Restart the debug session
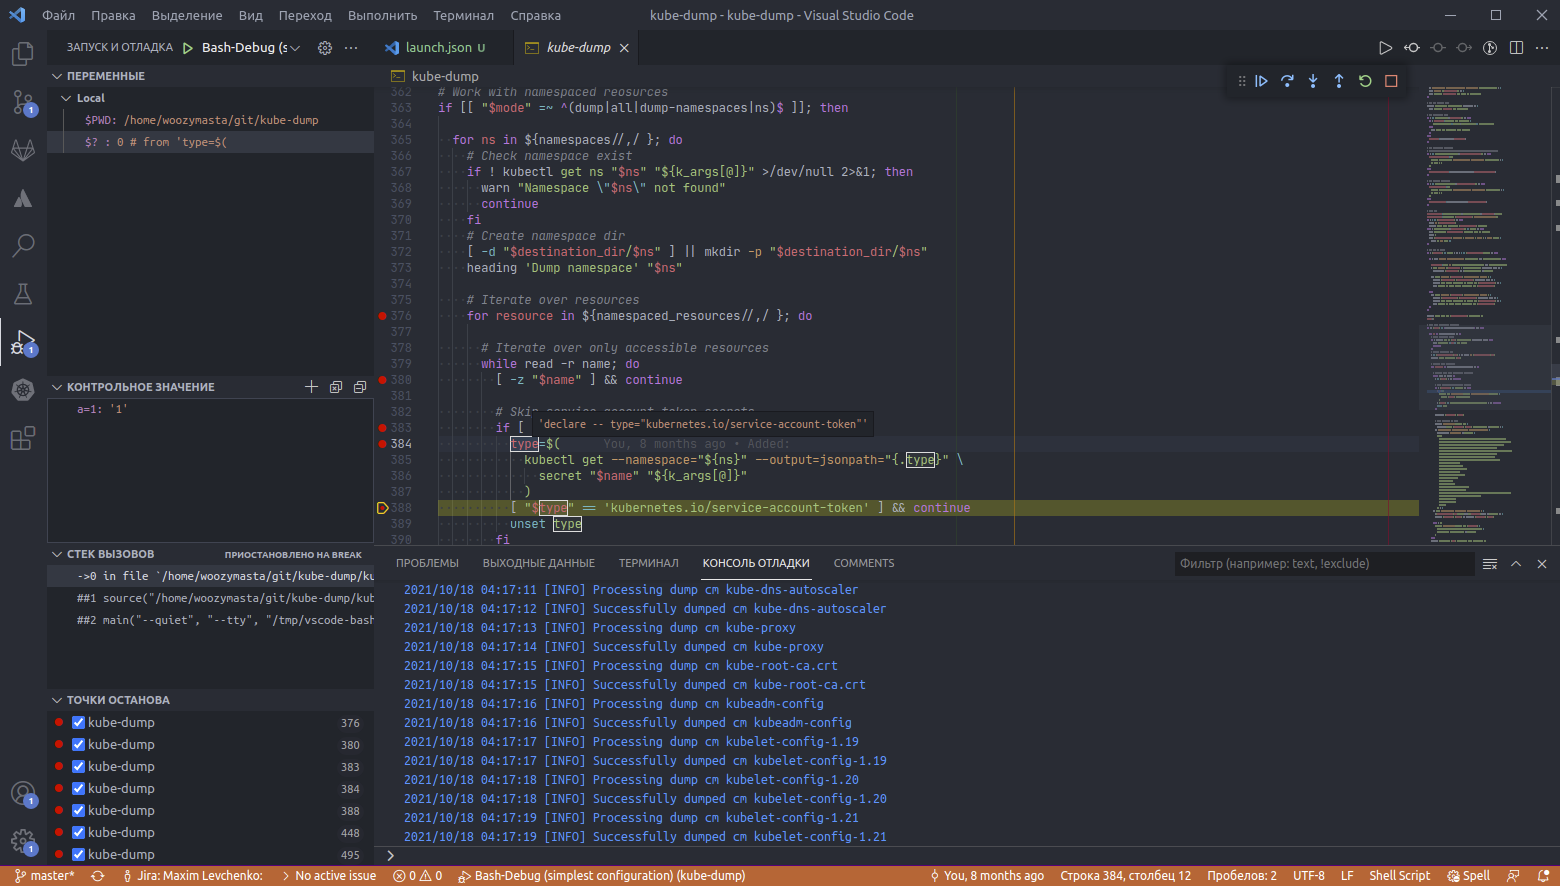The image size is (1560, 886). (x=1365, y=81)
